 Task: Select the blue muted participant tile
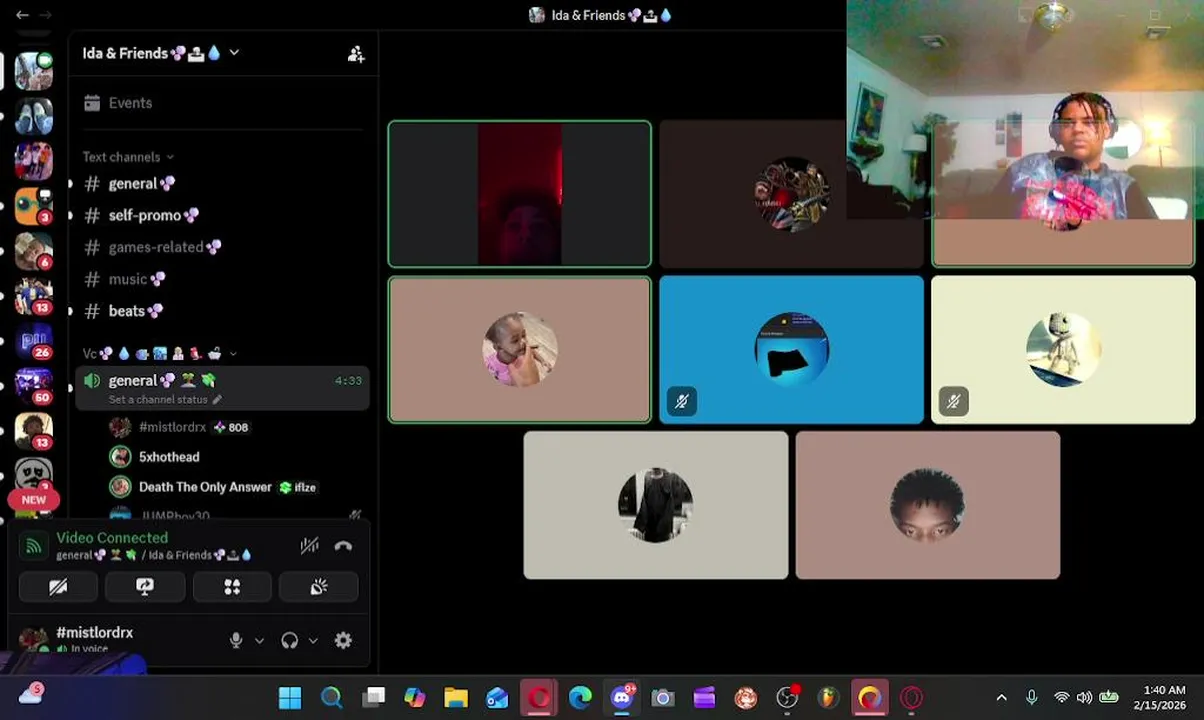tap(791, 350)
